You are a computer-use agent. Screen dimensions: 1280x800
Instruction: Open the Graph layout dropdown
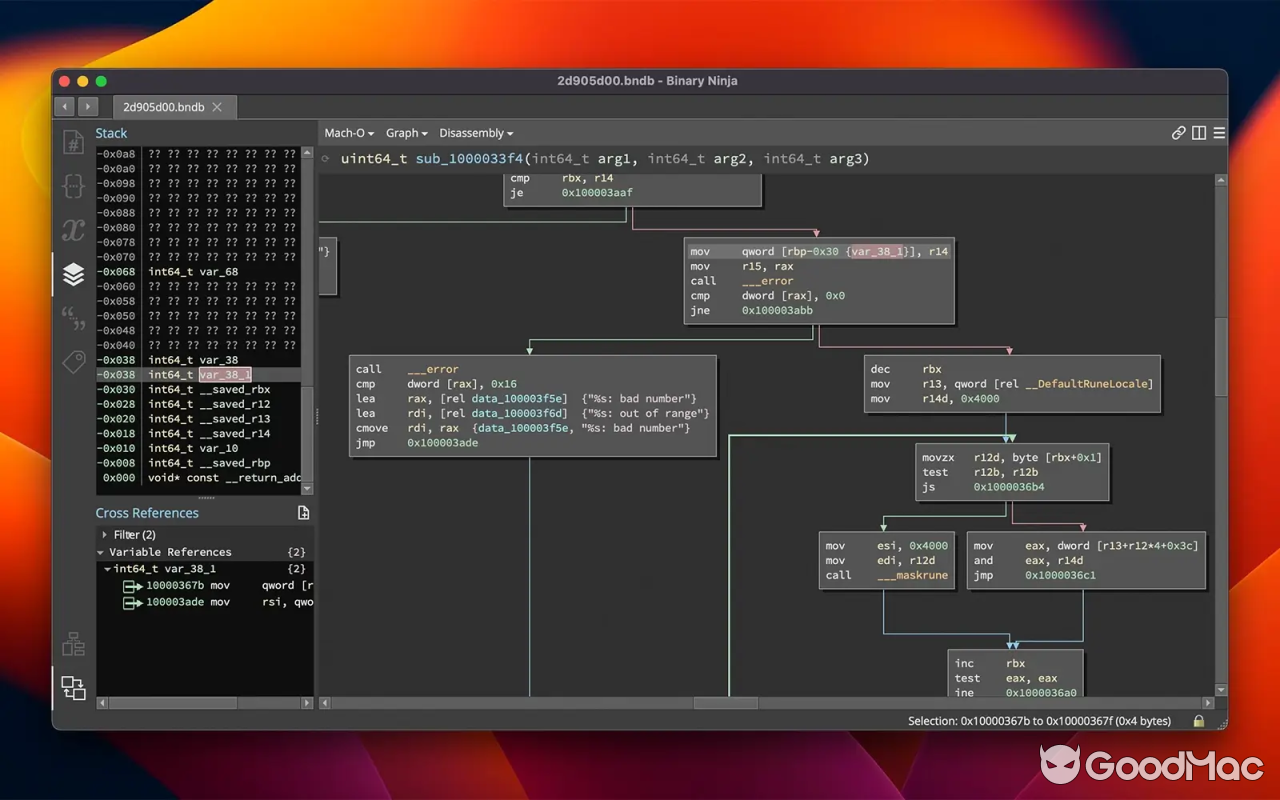point(406,132)
